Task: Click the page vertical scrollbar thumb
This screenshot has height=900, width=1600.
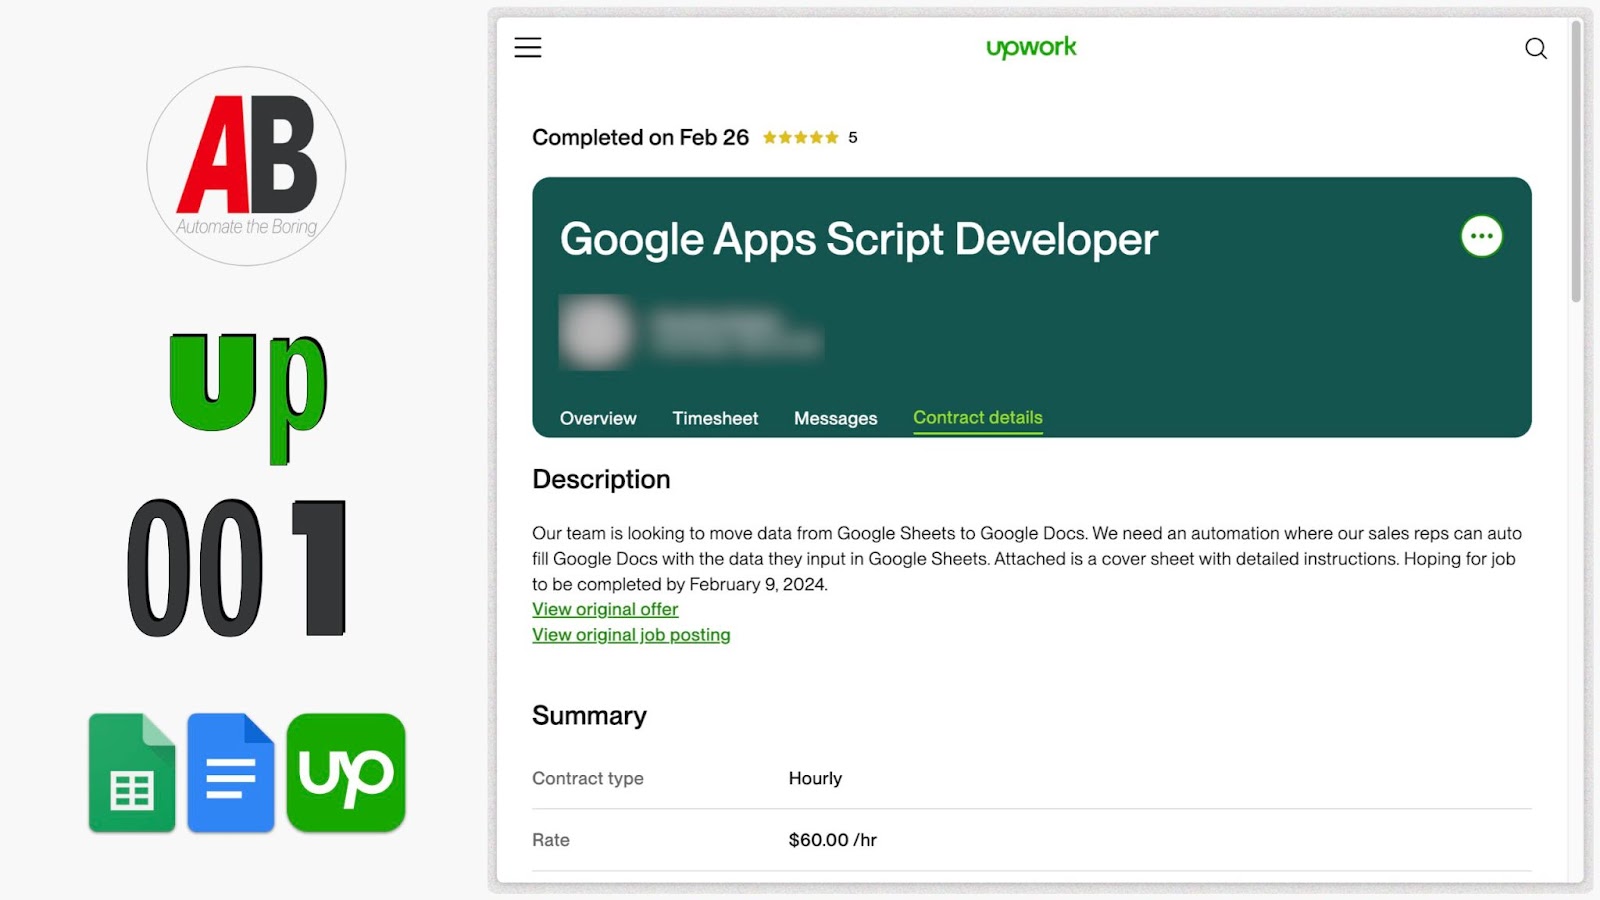Action: (x=1576, y=160)
